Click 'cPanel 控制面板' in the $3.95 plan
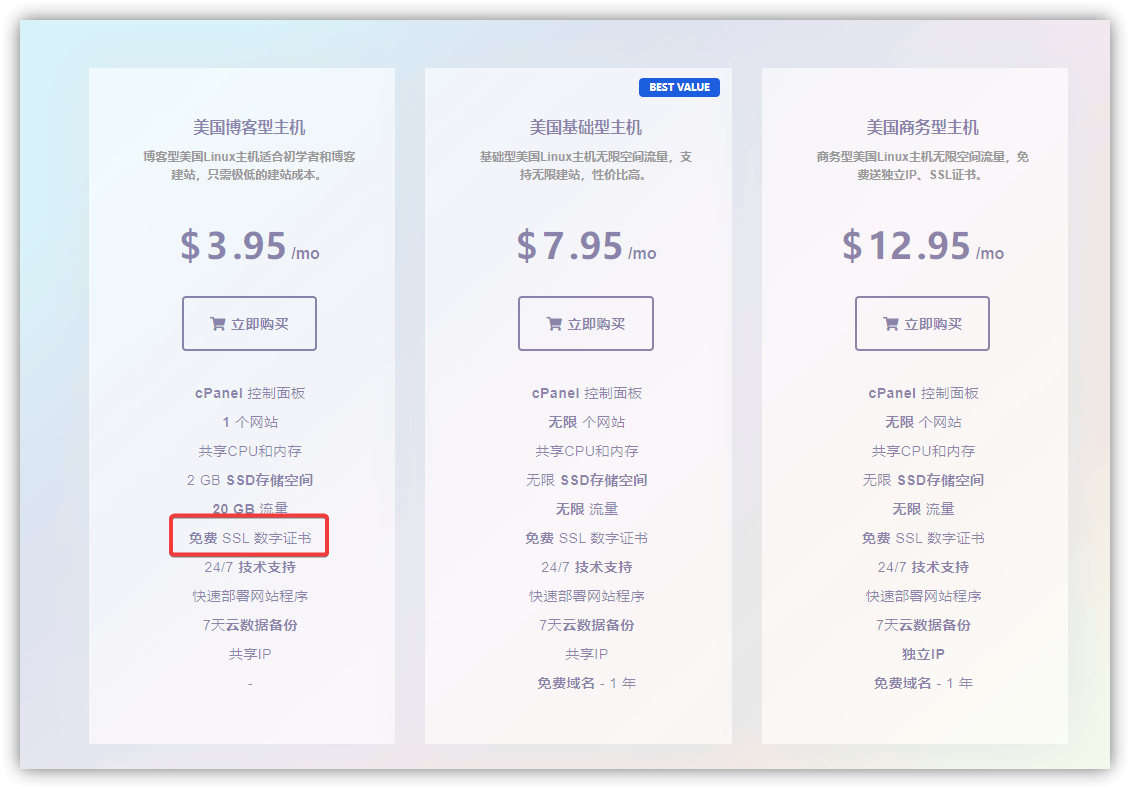Image resolution: width=1130 pixels, height=789 pixels. click(250, 393)
